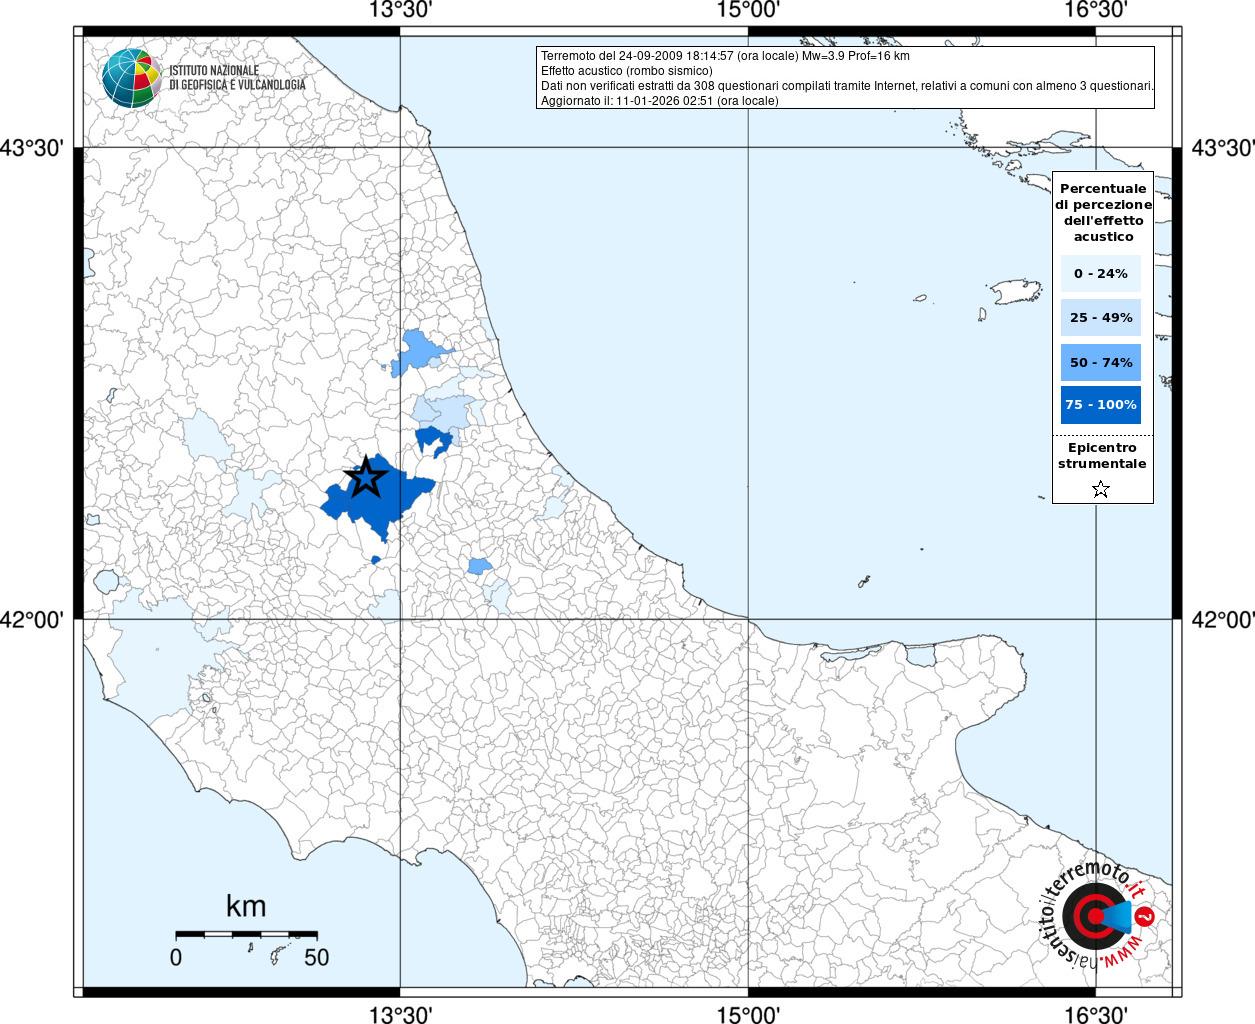This screenshot has width=1255, height=1024.
Task: Click the legend title 'Percentuale di percezione'
Action: (1103, 212)
